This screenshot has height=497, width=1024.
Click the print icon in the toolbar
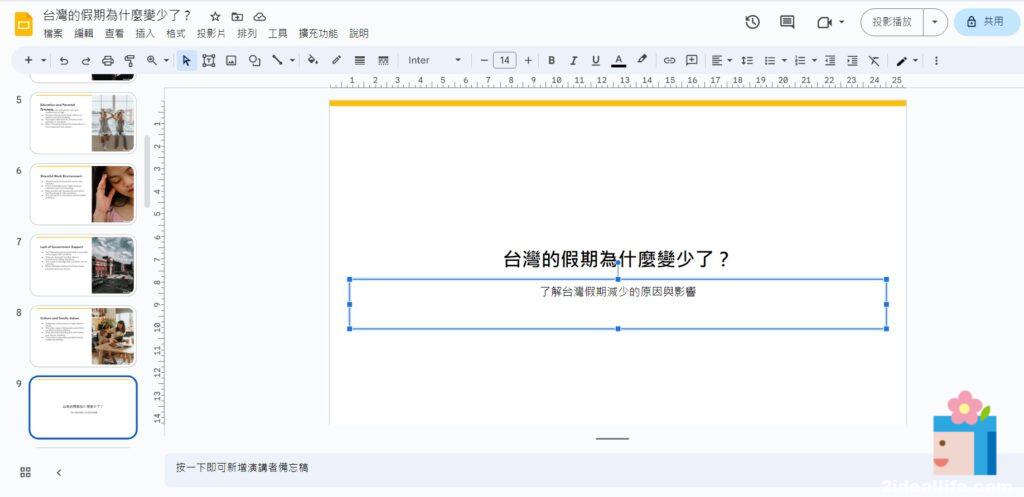click(x=108, y=60)
